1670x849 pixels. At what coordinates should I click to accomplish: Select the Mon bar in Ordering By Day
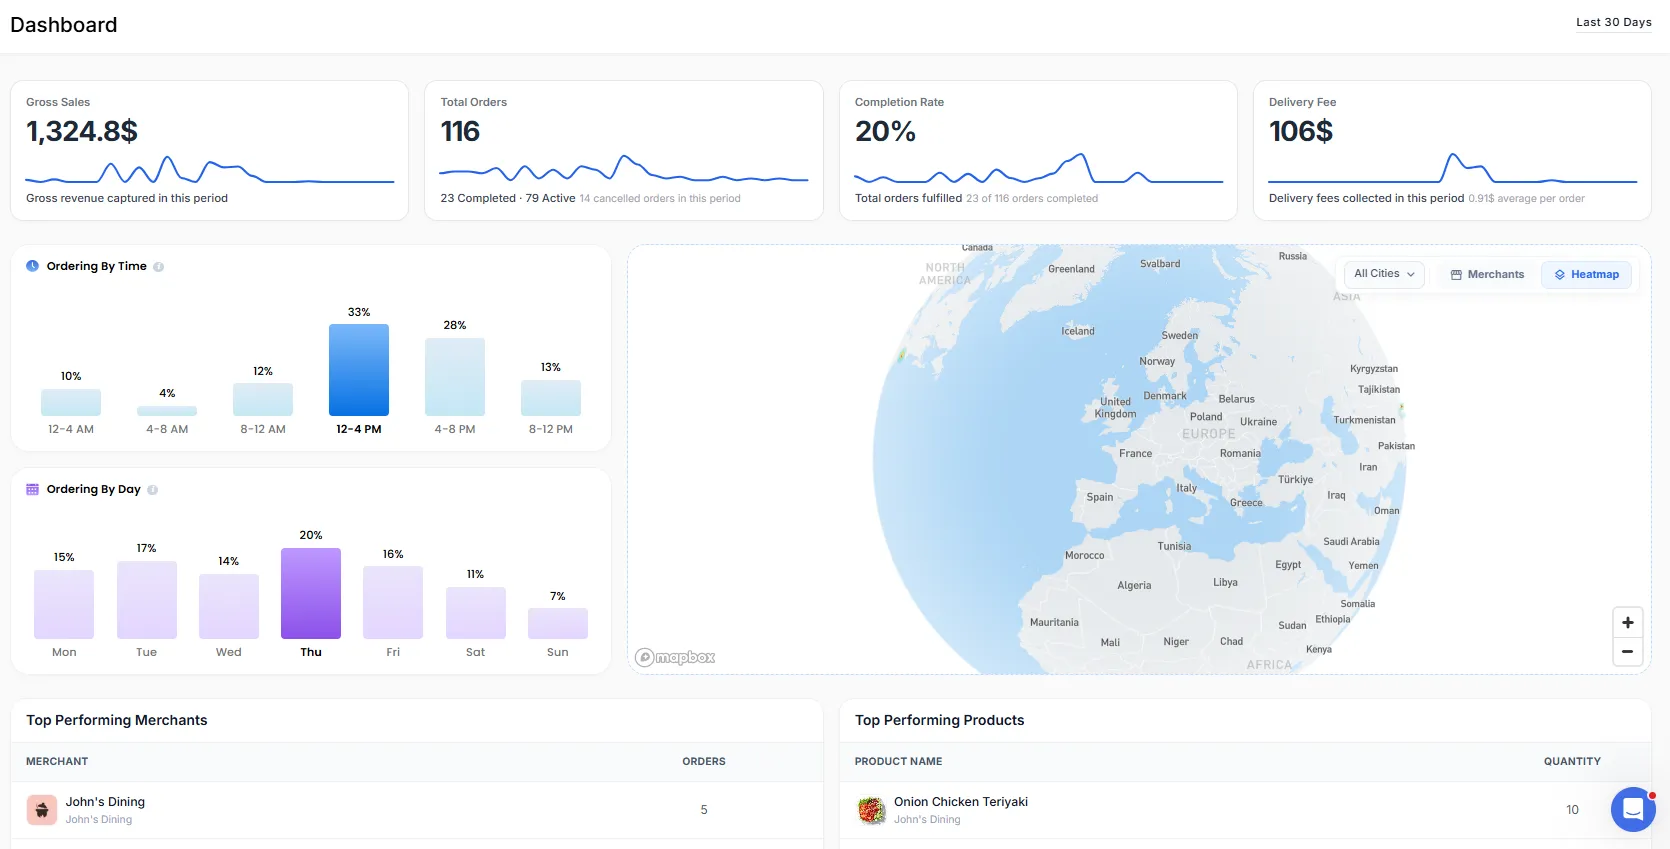tap(64, 604)
